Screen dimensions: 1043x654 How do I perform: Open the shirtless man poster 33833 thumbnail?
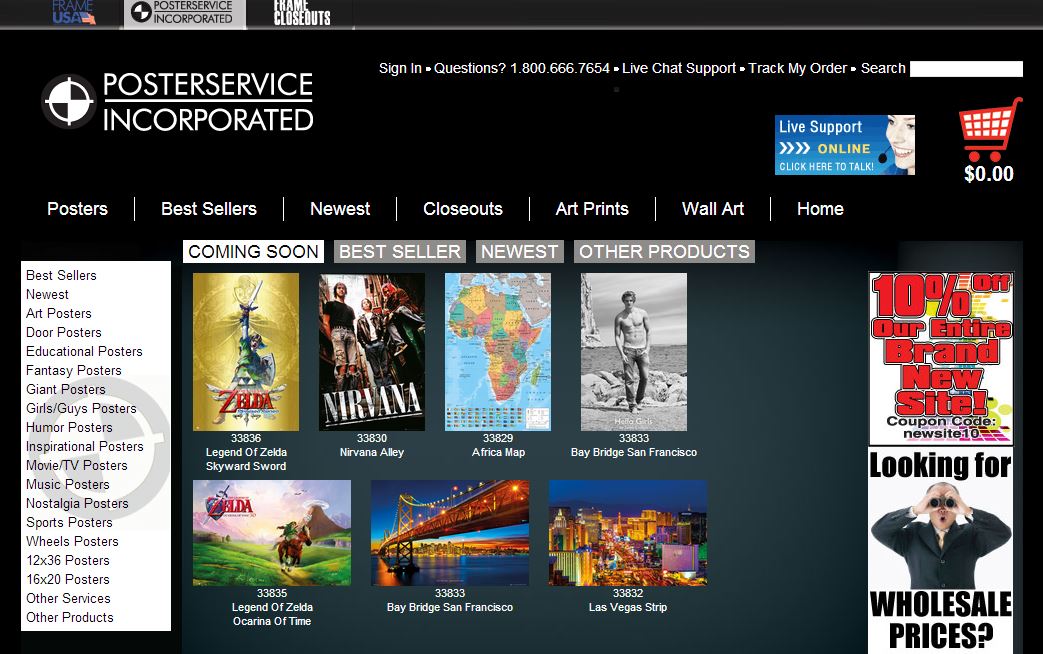[634, 352]
